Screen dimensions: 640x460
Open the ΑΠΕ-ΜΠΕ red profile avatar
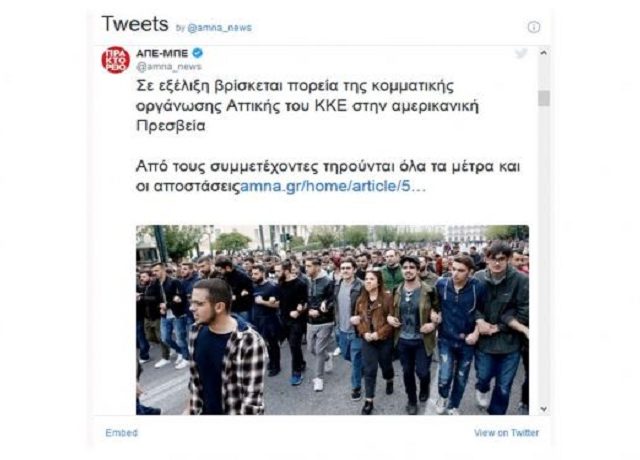[116, 60]
